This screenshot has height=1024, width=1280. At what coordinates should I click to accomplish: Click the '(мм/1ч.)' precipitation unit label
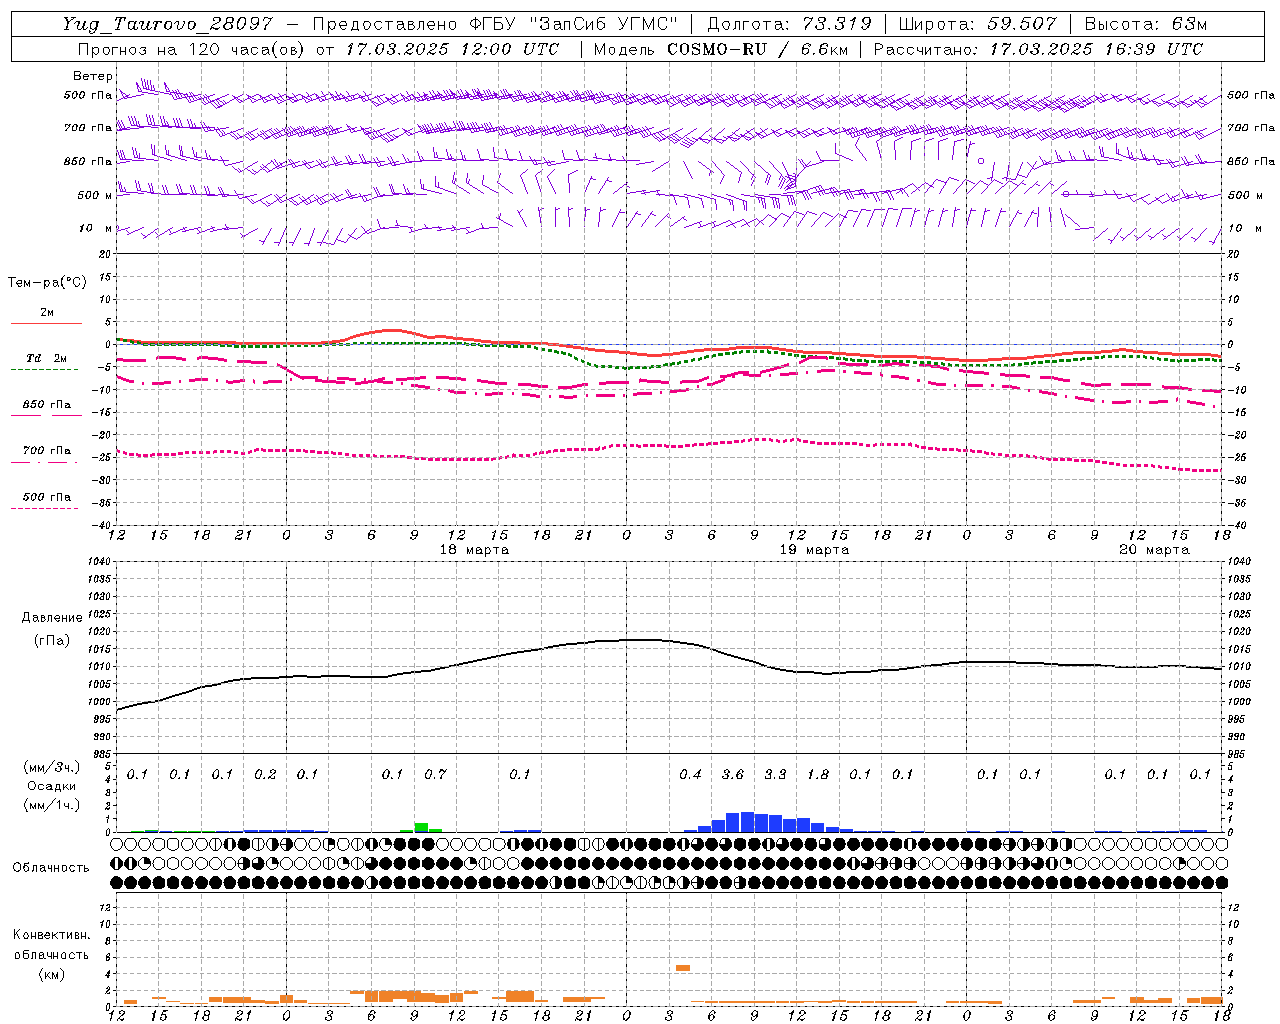[x=51, y=806]
